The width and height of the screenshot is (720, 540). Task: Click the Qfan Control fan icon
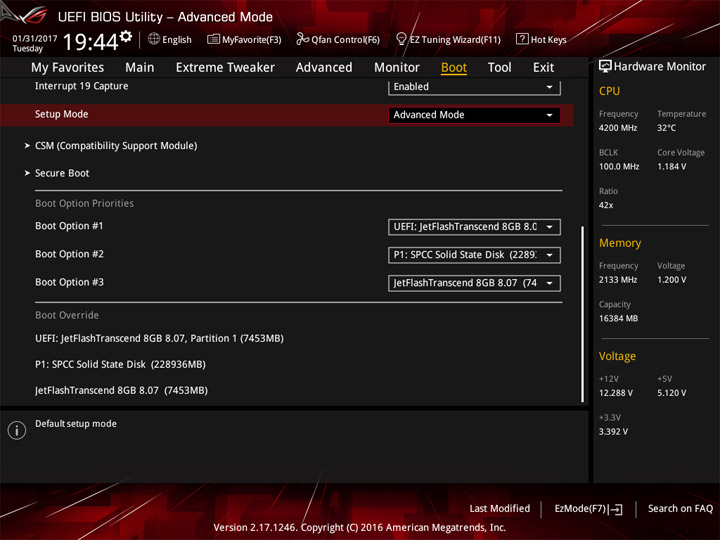click(x=302, y=39)
